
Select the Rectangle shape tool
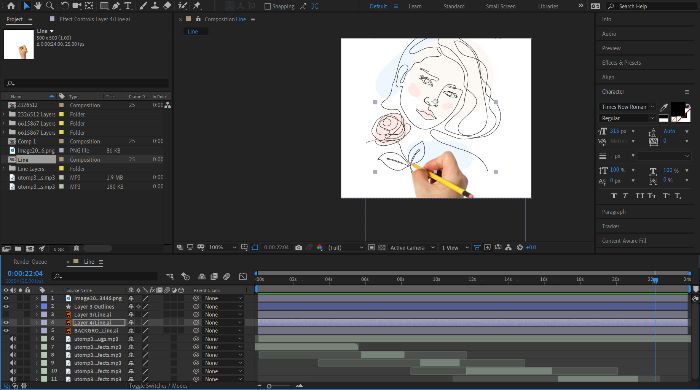pos(104,6)
